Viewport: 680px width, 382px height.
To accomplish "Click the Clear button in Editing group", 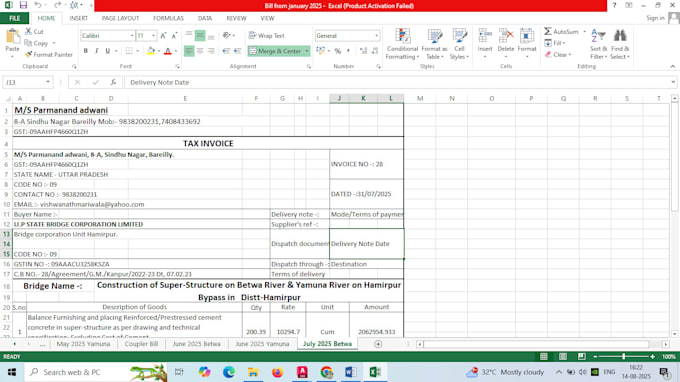I will coord(558,55).
